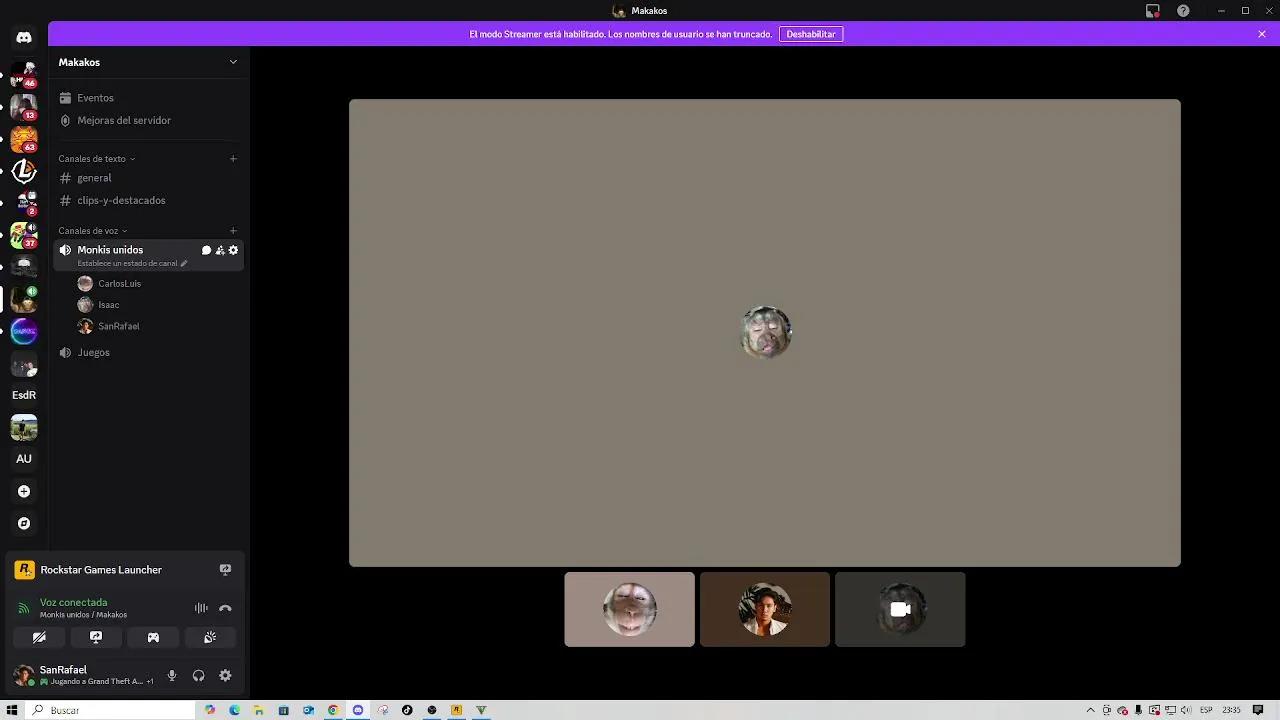Open Discord direct messages home icon

coord(24,37)
